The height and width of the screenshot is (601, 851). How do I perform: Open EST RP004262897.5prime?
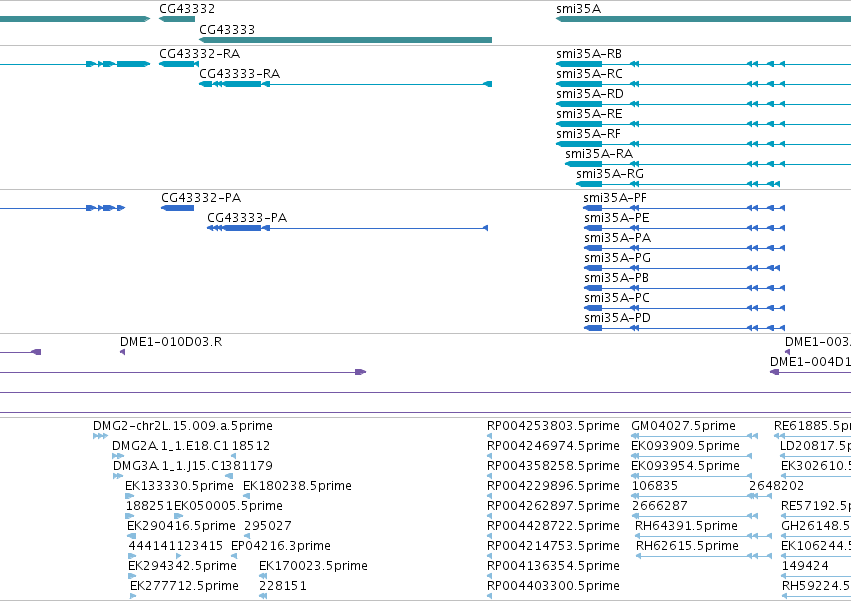553,506
